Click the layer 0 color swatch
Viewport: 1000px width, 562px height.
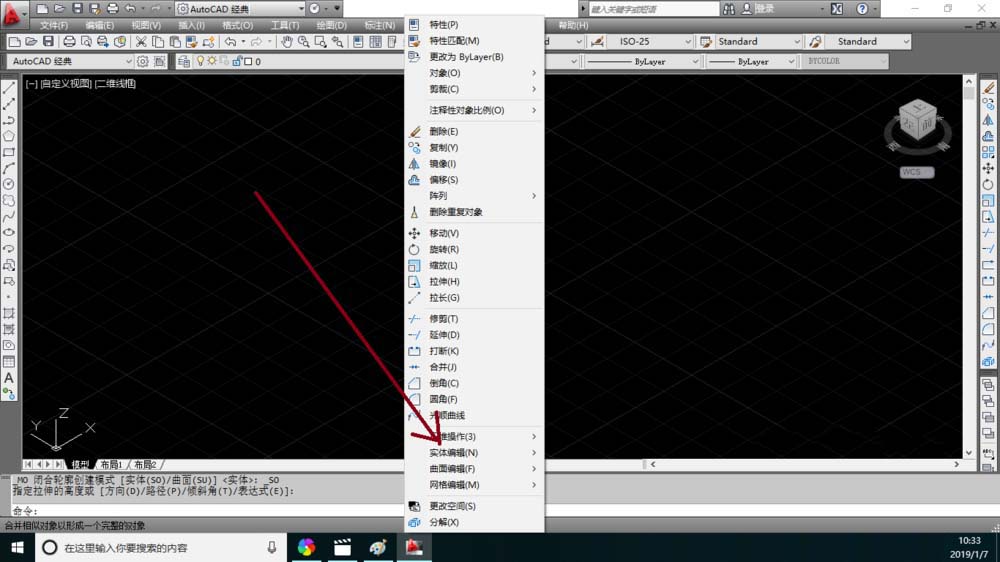pyautogui.click(x=248, y=61)
